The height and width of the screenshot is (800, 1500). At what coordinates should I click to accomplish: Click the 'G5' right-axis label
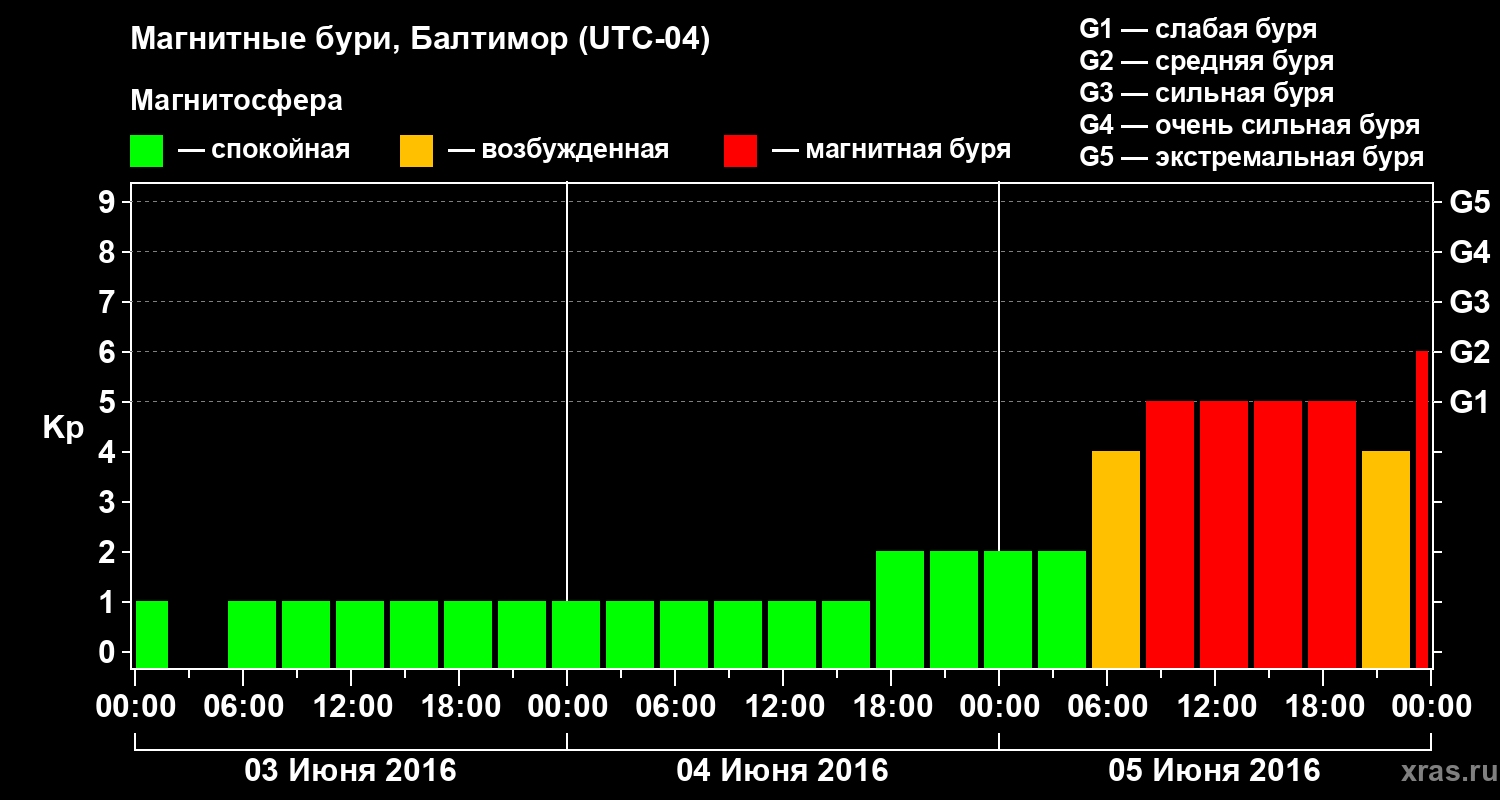click(1470, 202)
